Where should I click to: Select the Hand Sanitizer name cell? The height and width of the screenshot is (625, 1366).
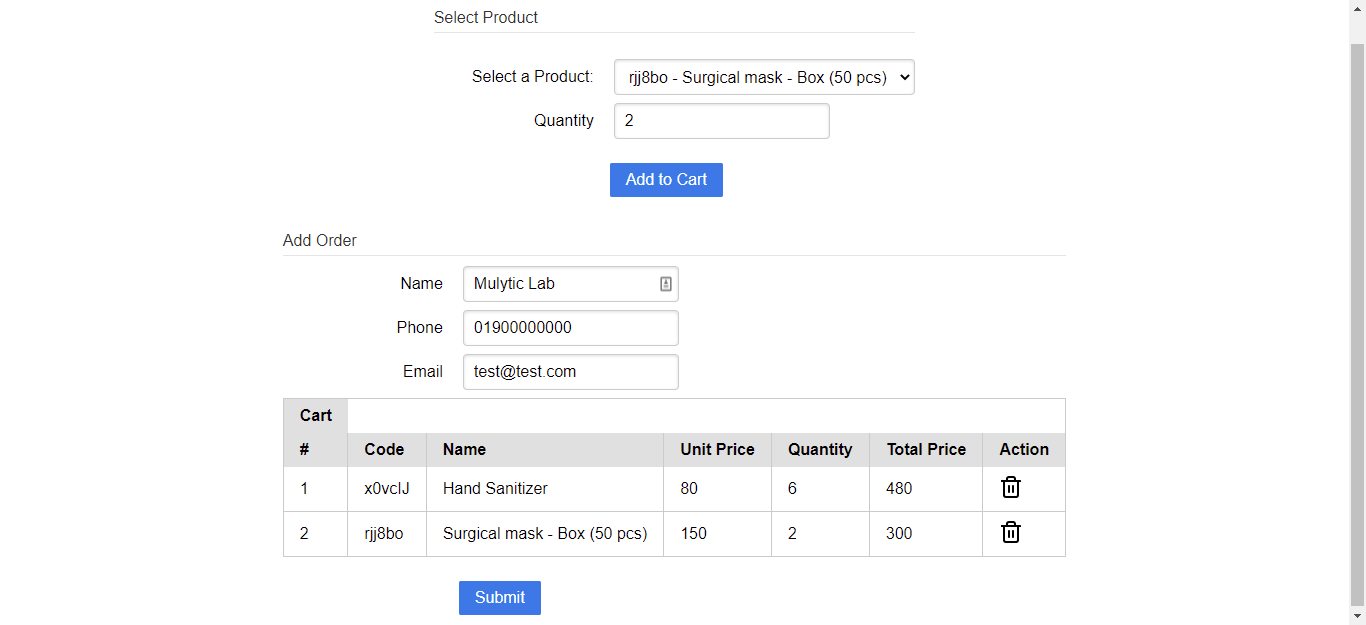click(495, 489)
